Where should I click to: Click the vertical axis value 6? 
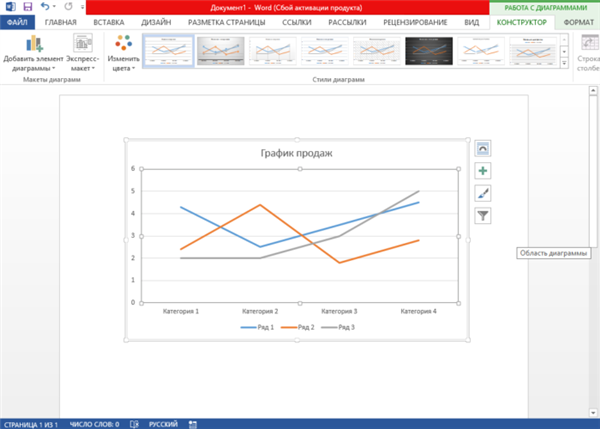133,168
